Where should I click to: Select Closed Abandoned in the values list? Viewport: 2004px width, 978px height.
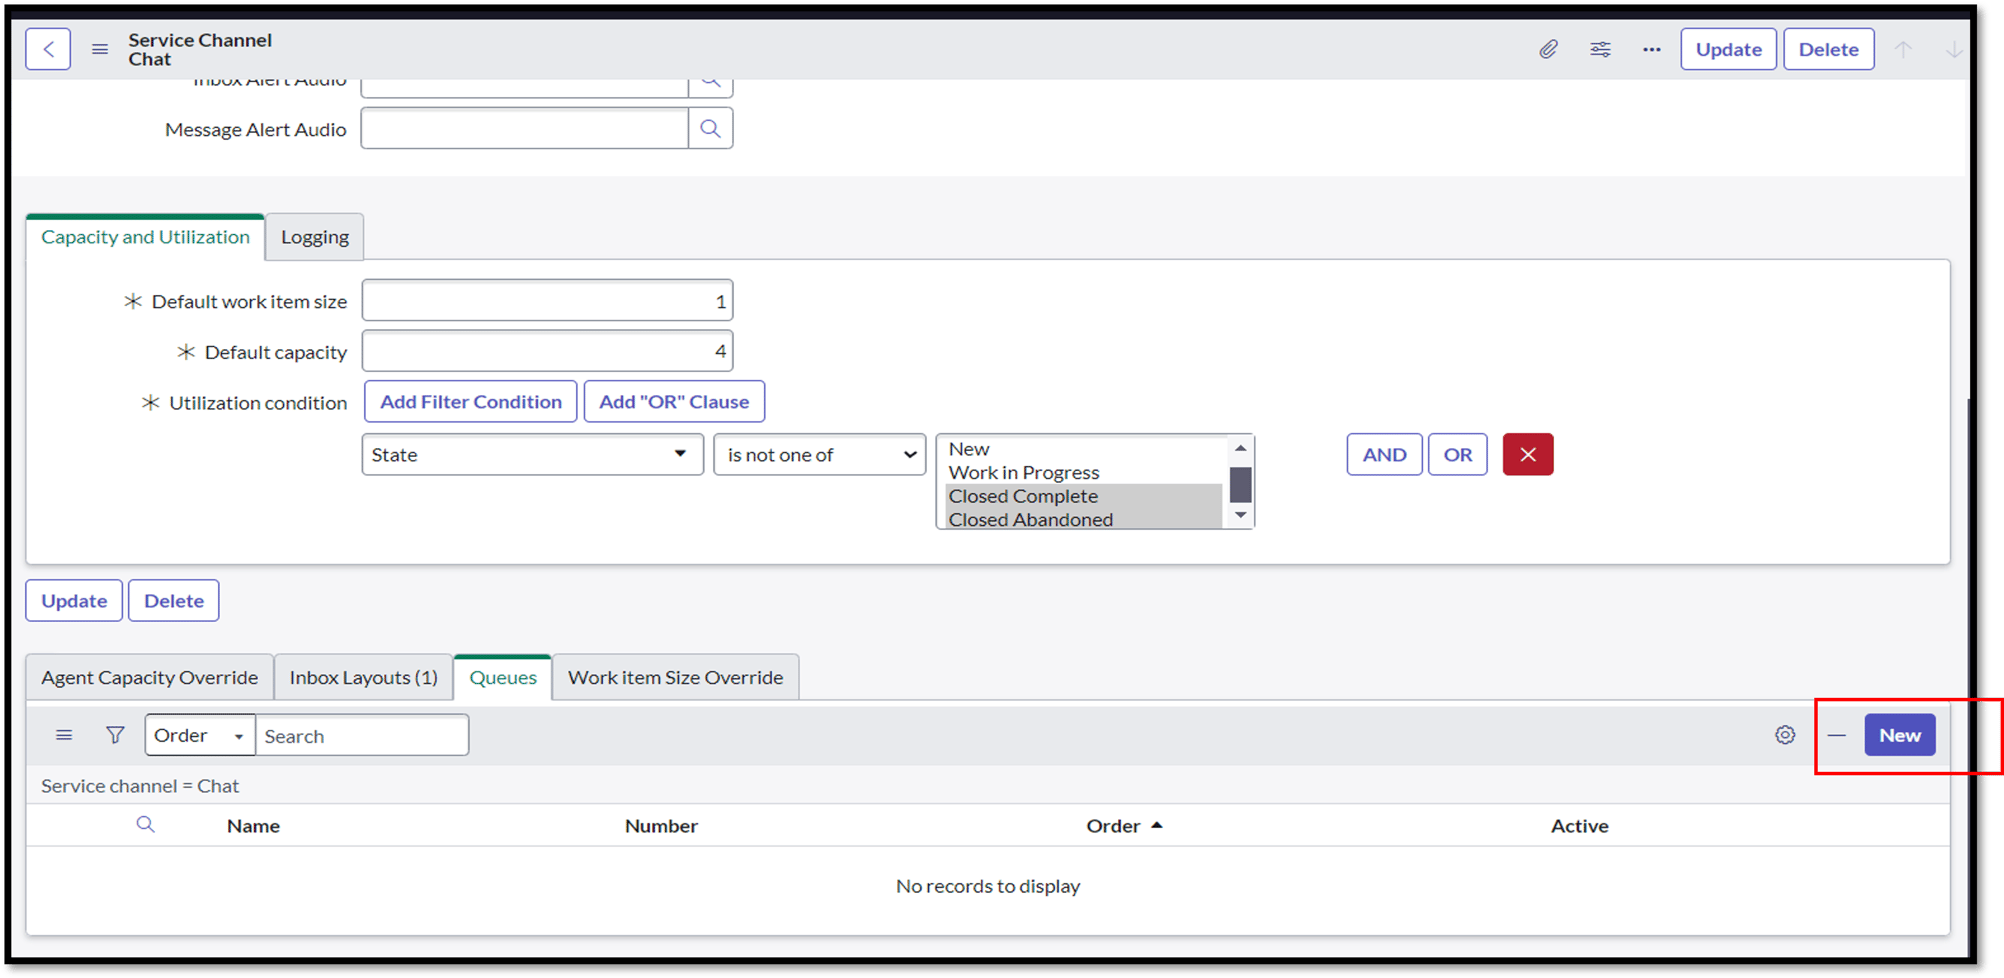pyautogui.click(x=1031, y=519)
